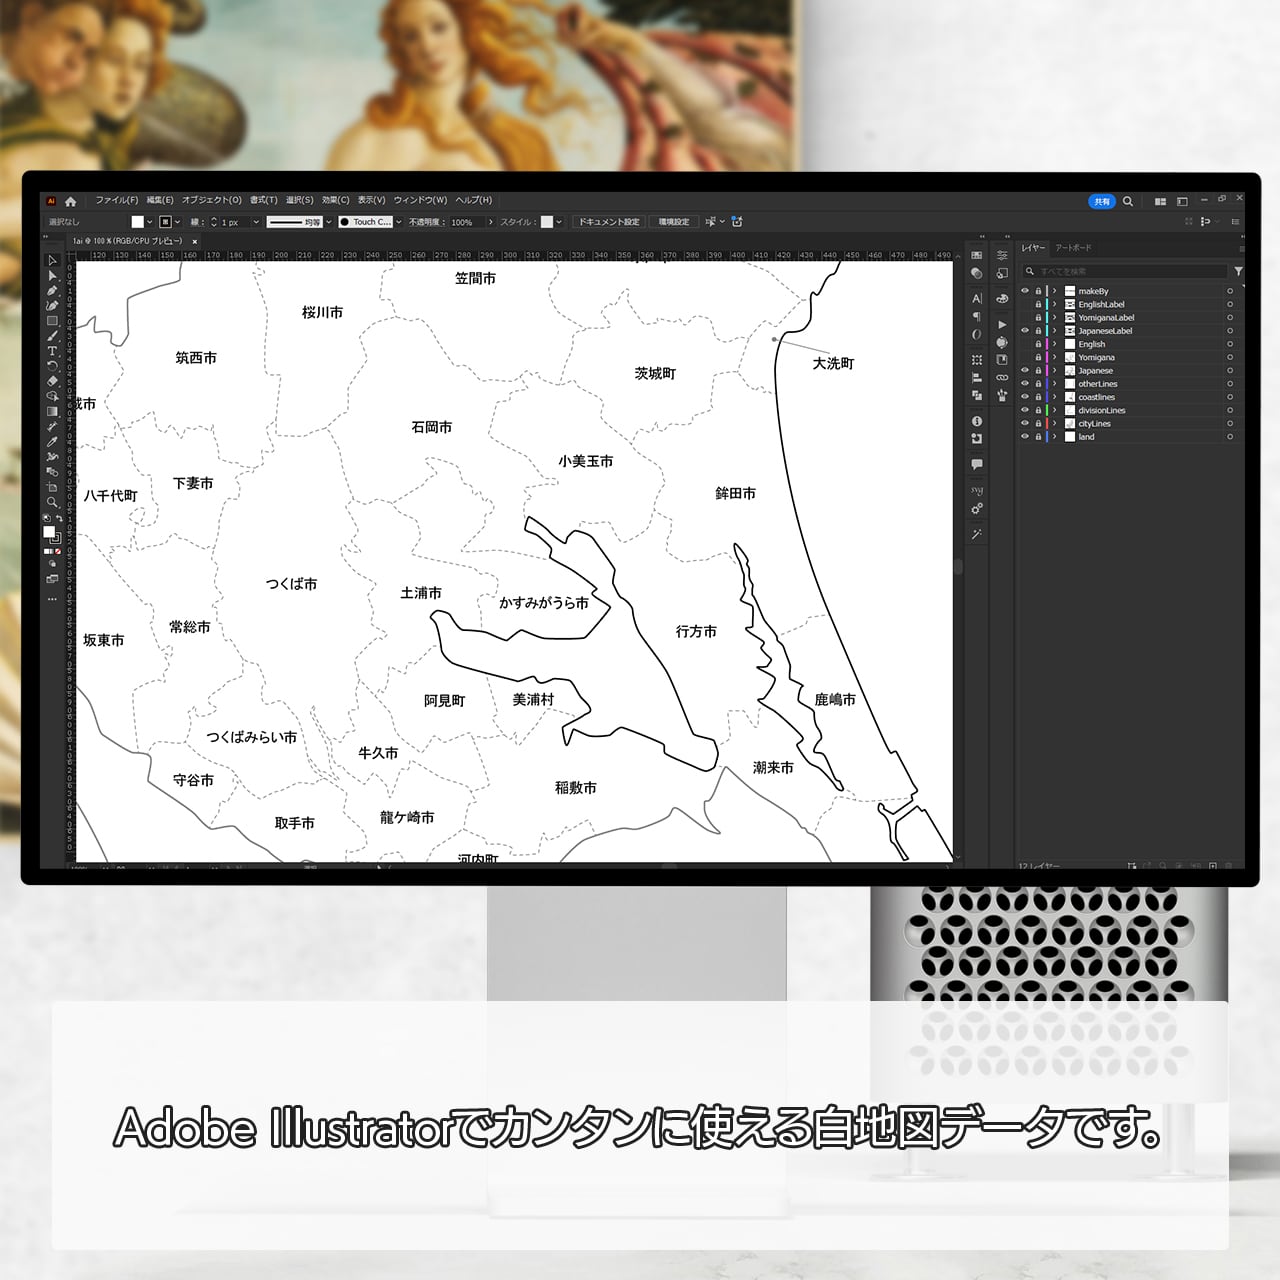Select the Eyedropper tool

click(x=52, y=441)
